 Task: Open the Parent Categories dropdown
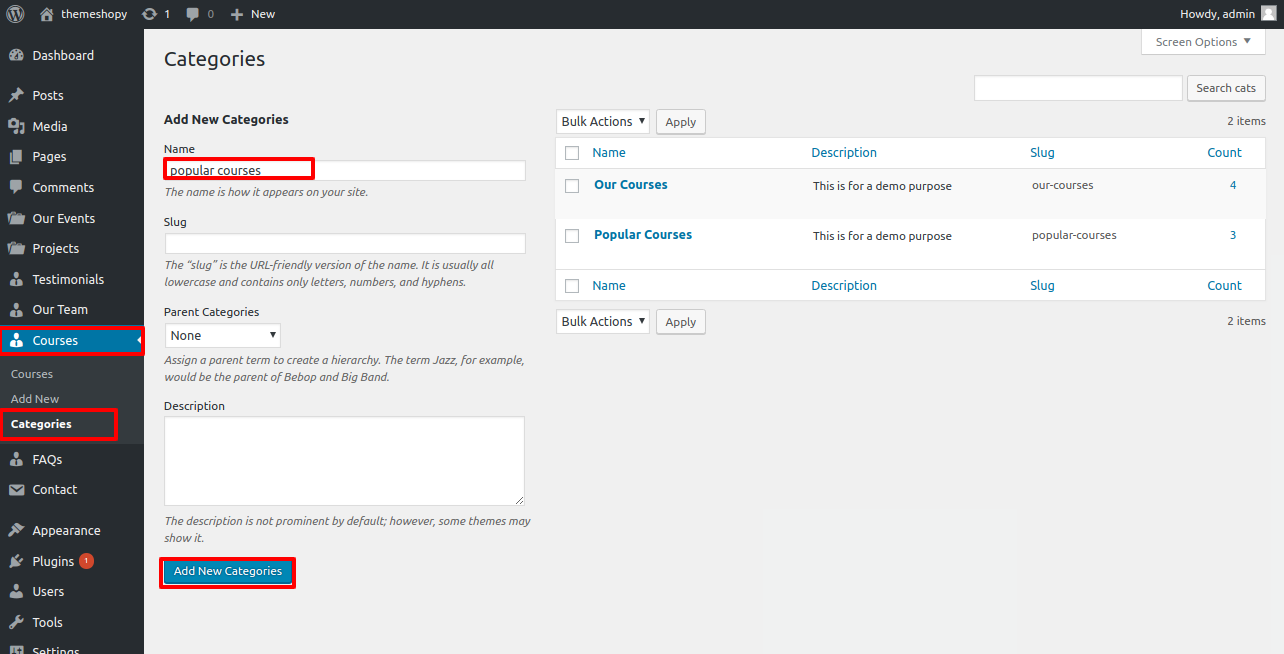coord(222,336)
